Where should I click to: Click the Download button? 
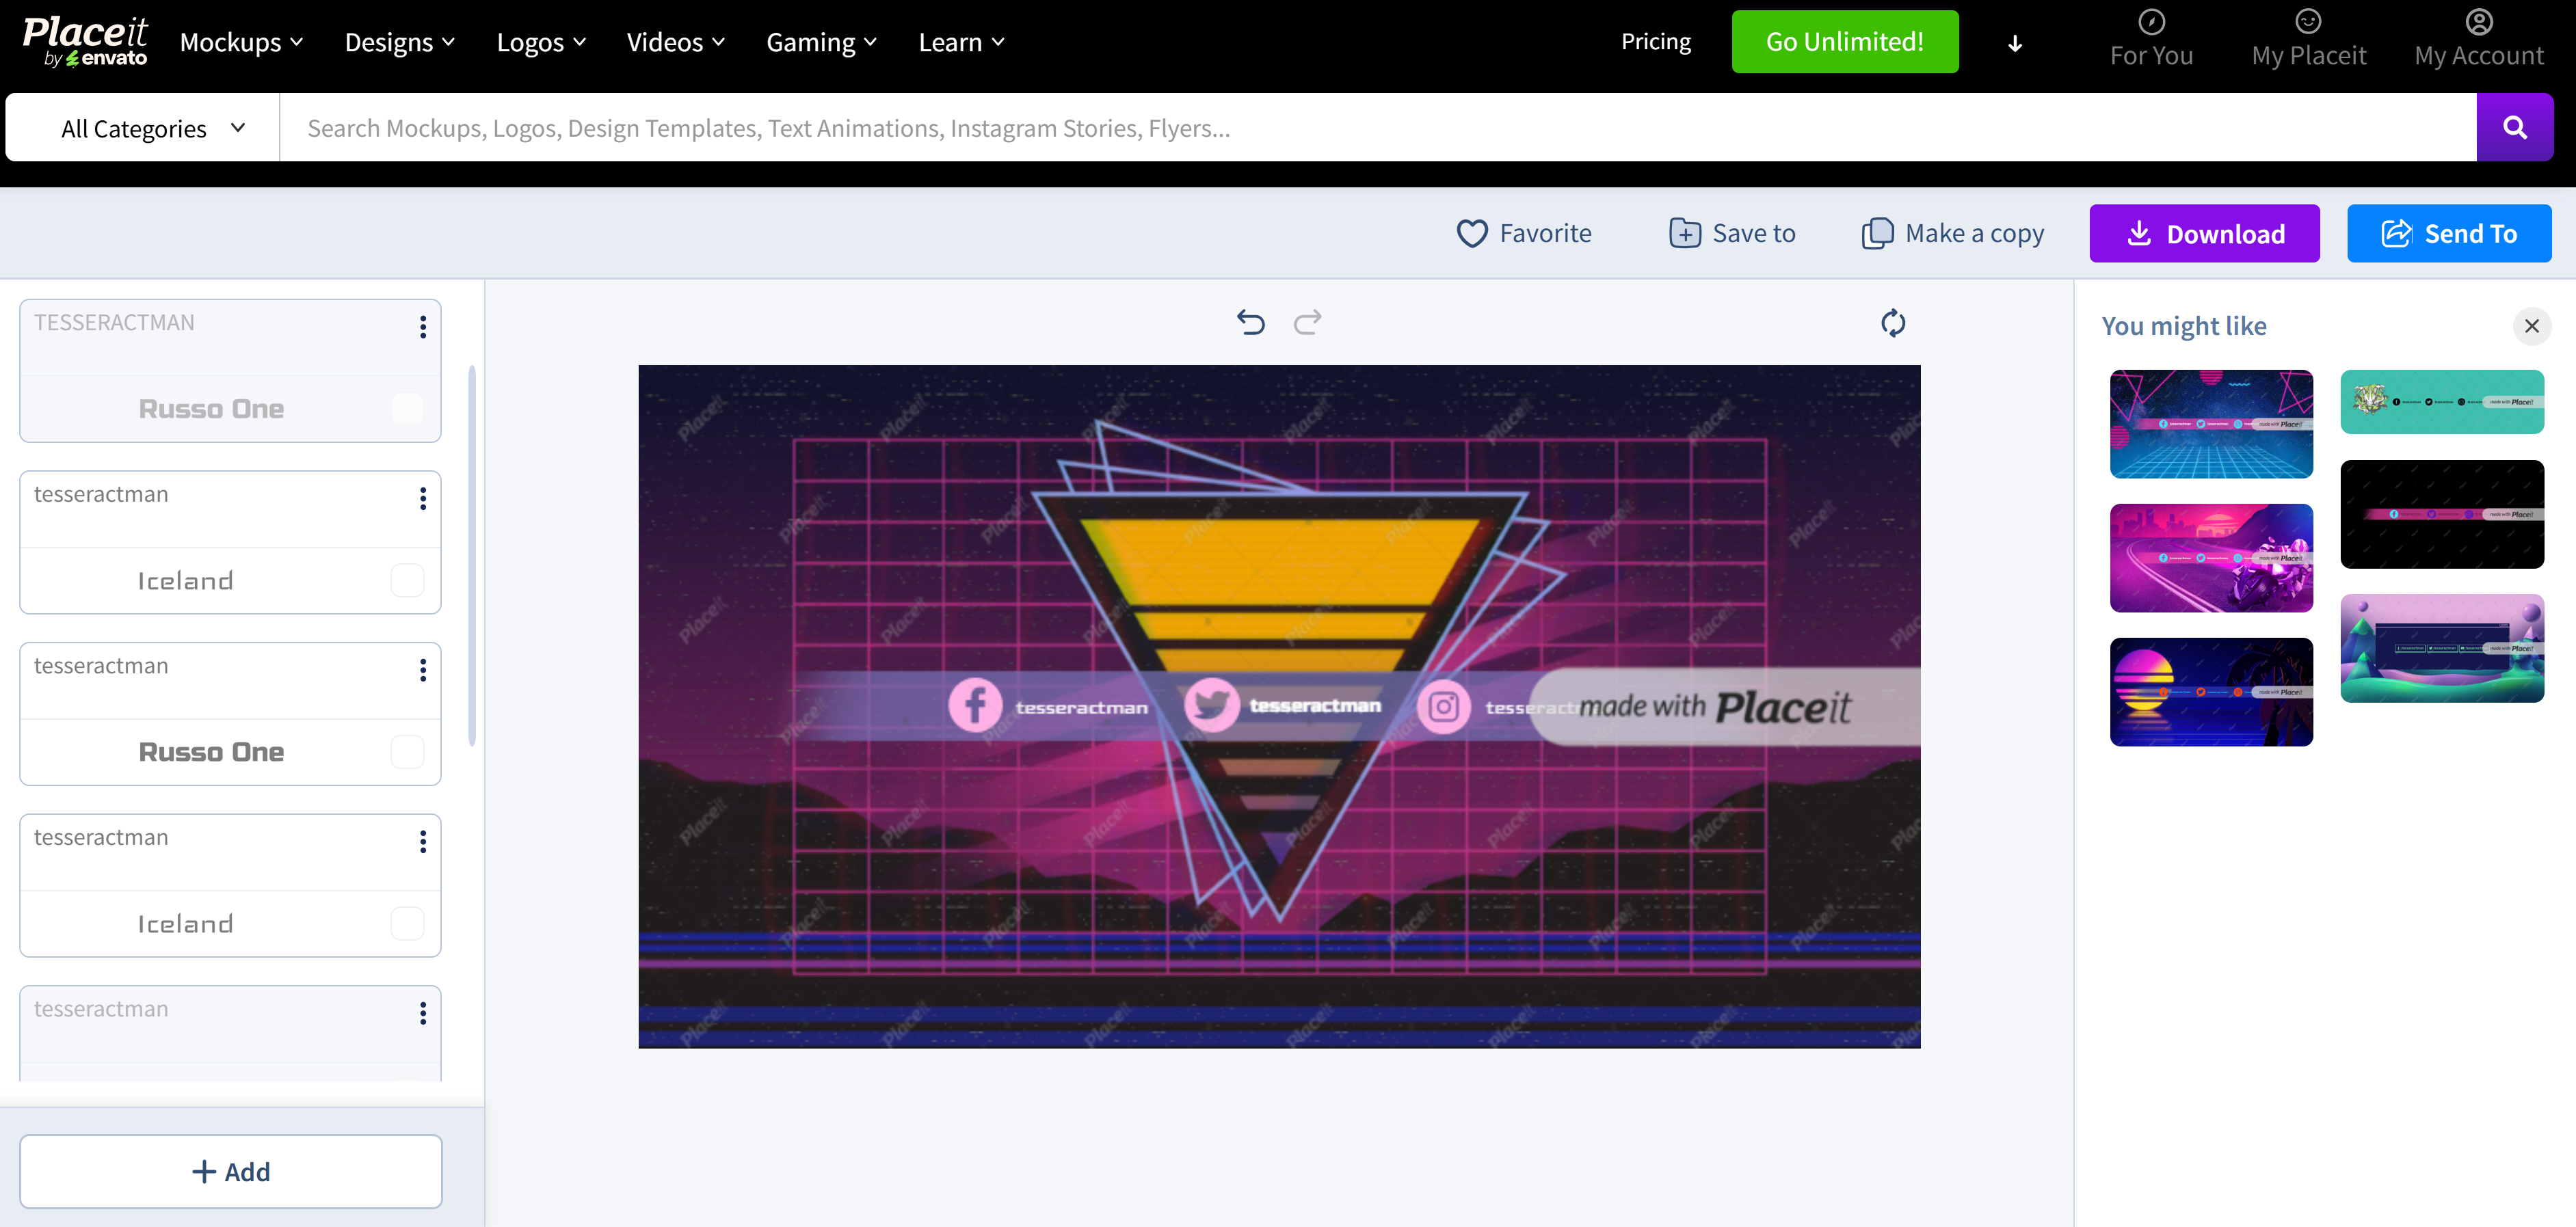point(2204,233)
